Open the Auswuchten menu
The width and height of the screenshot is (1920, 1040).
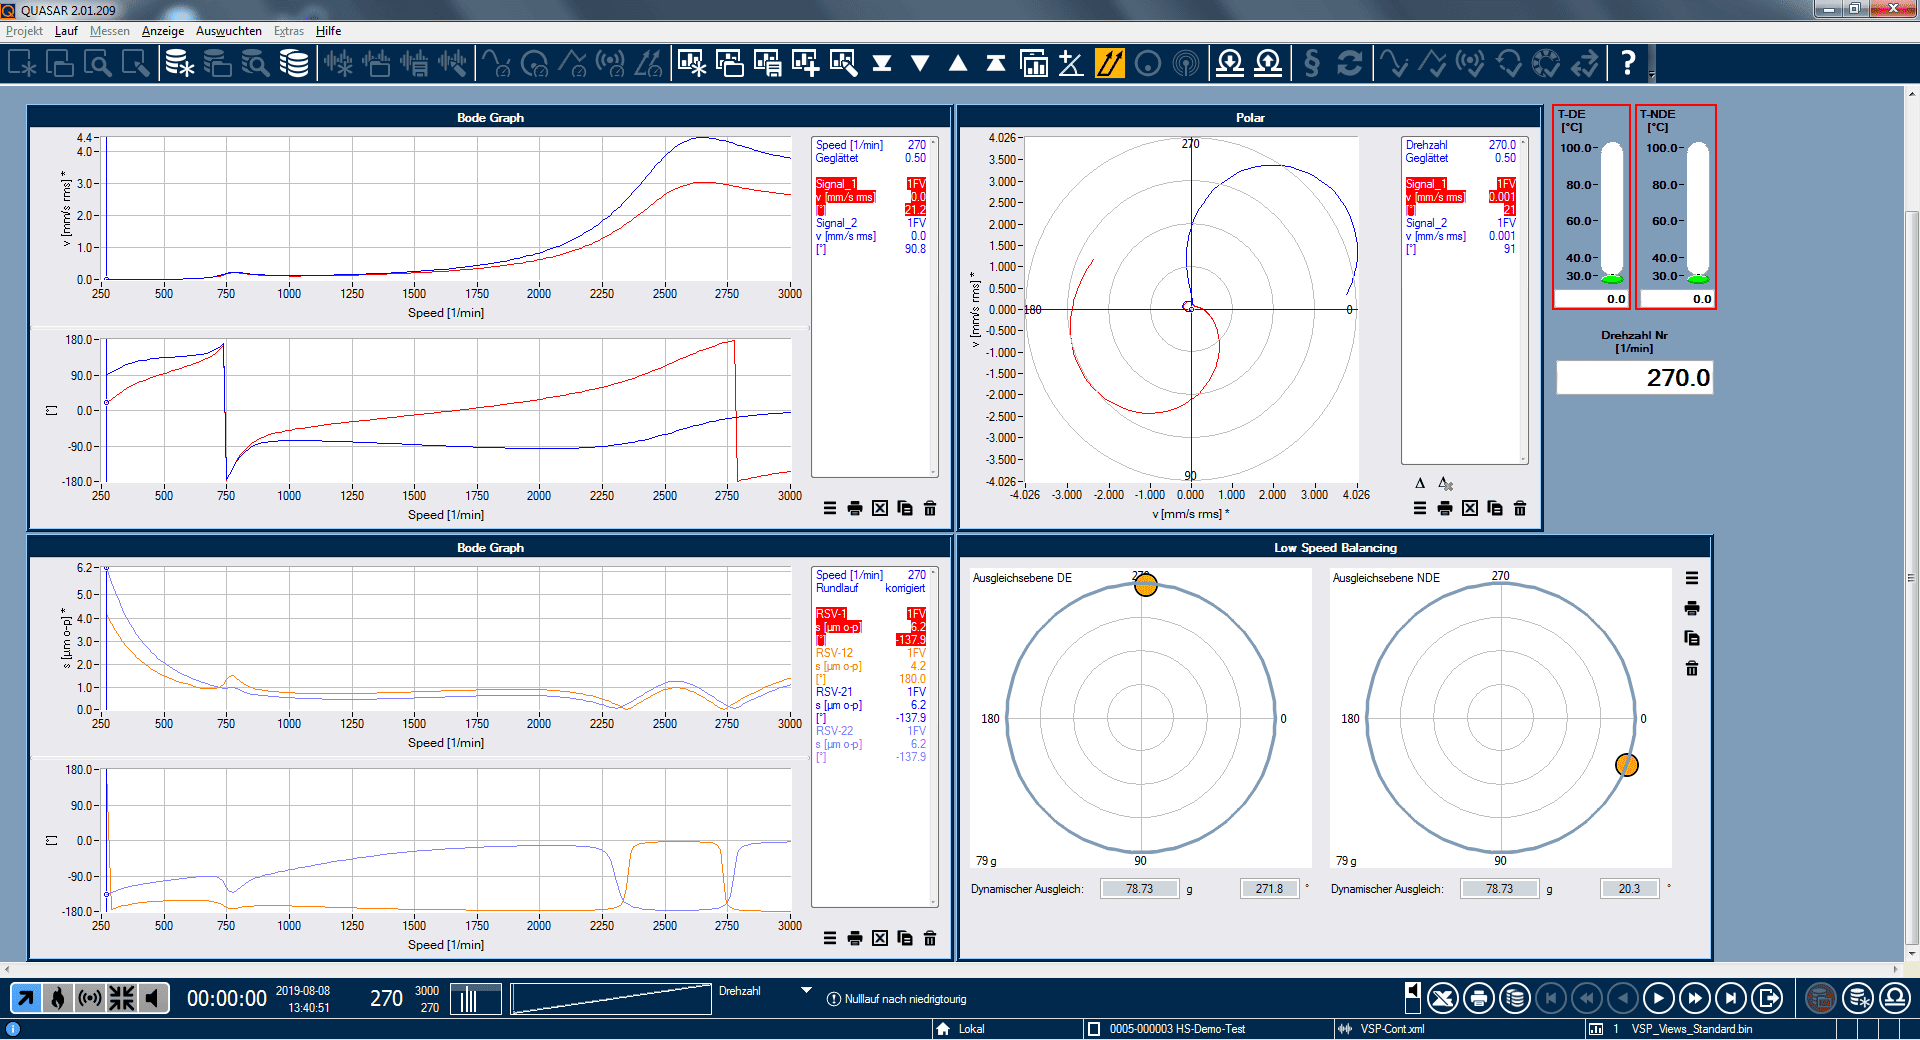pyautogui.click(x=229, y=31)
